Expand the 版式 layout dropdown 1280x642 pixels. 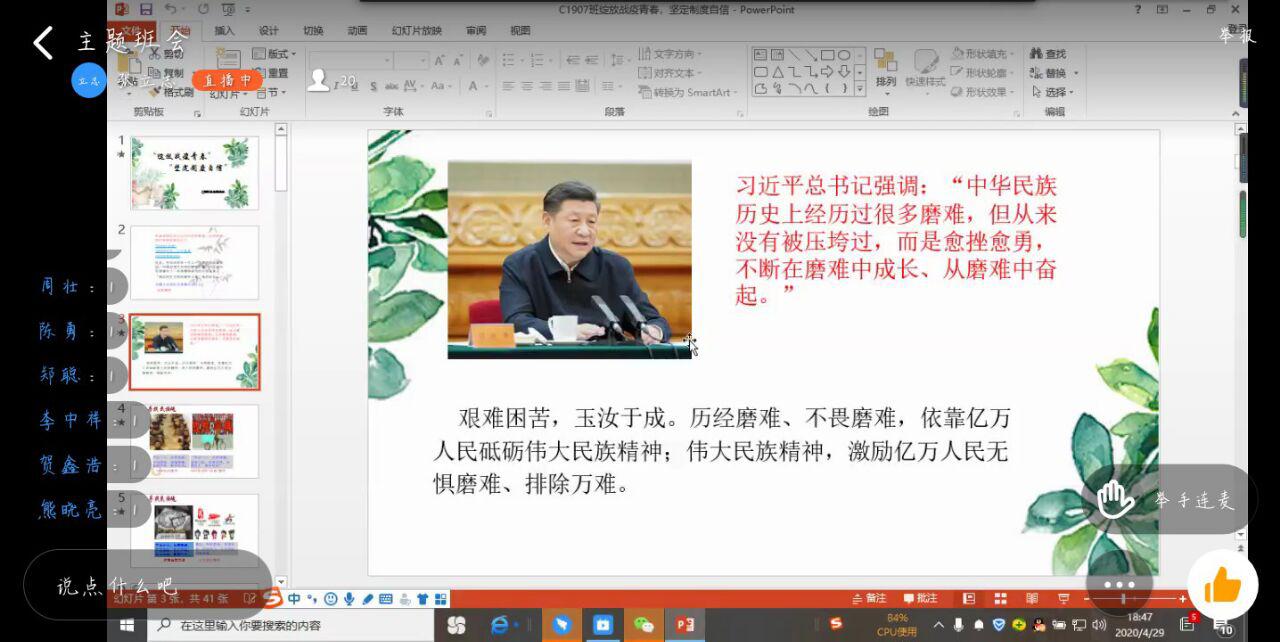(x=274, y=54)
